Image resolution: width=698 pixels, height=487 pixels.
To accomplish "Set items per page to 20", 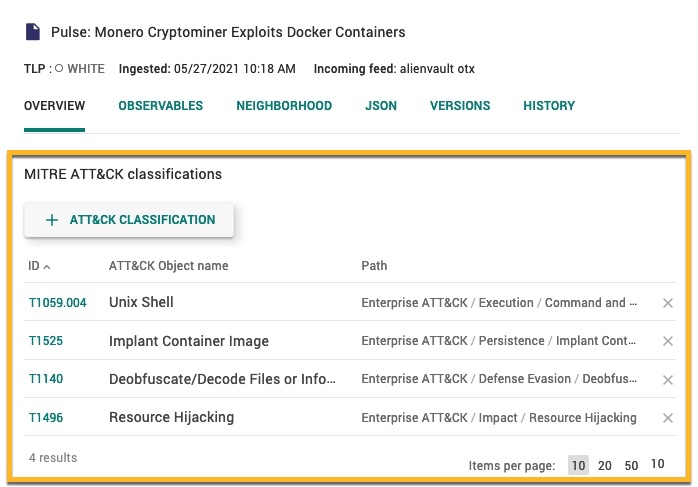I will tap(605, 465).
